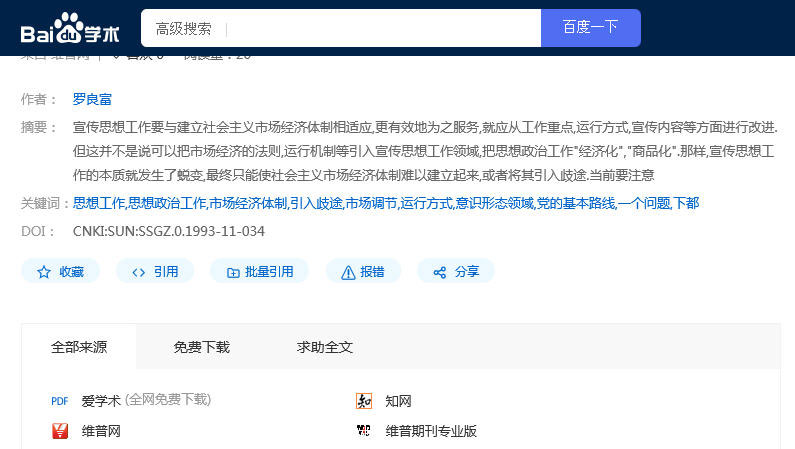Viewport: 795px width, 449px height.
Task: Click the 维普期刊专业版 source icon
Action: pos(364,431)
